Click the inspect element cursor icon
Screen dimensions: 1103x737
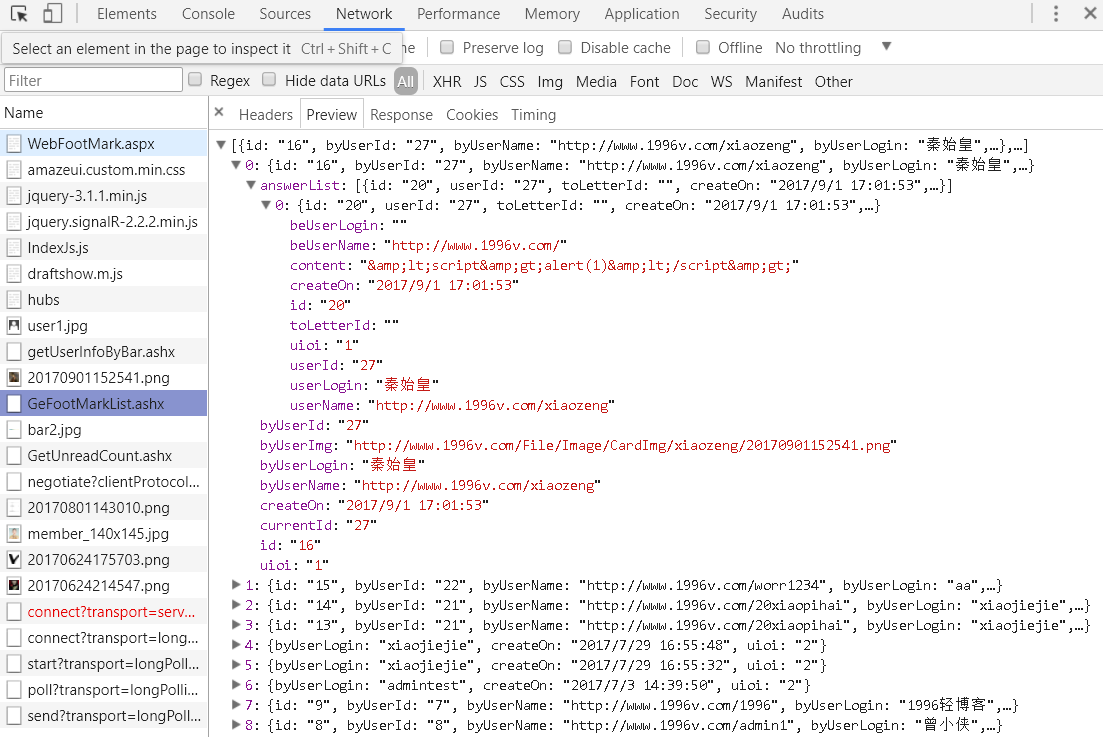coord(20,14)
